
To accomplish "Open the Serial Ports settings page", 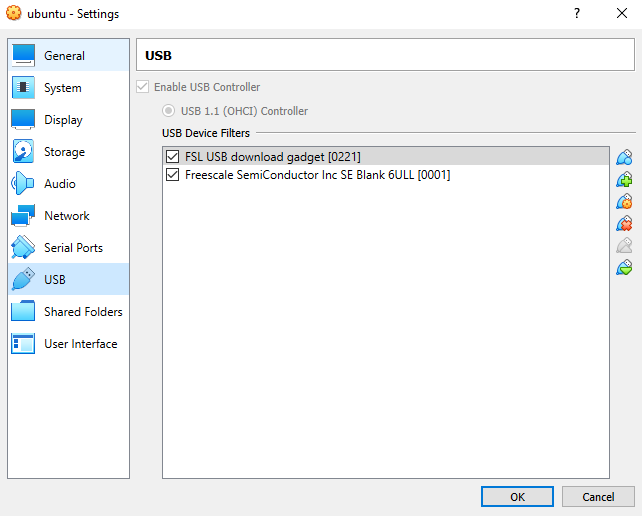I will point(73,248).
